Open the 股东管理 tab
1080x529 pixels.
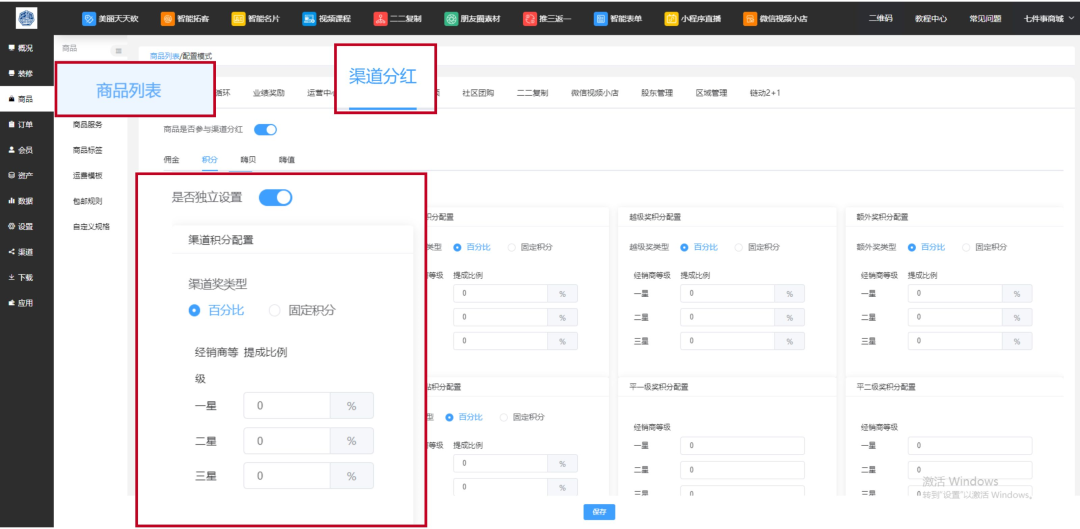[x=656, y=94]
